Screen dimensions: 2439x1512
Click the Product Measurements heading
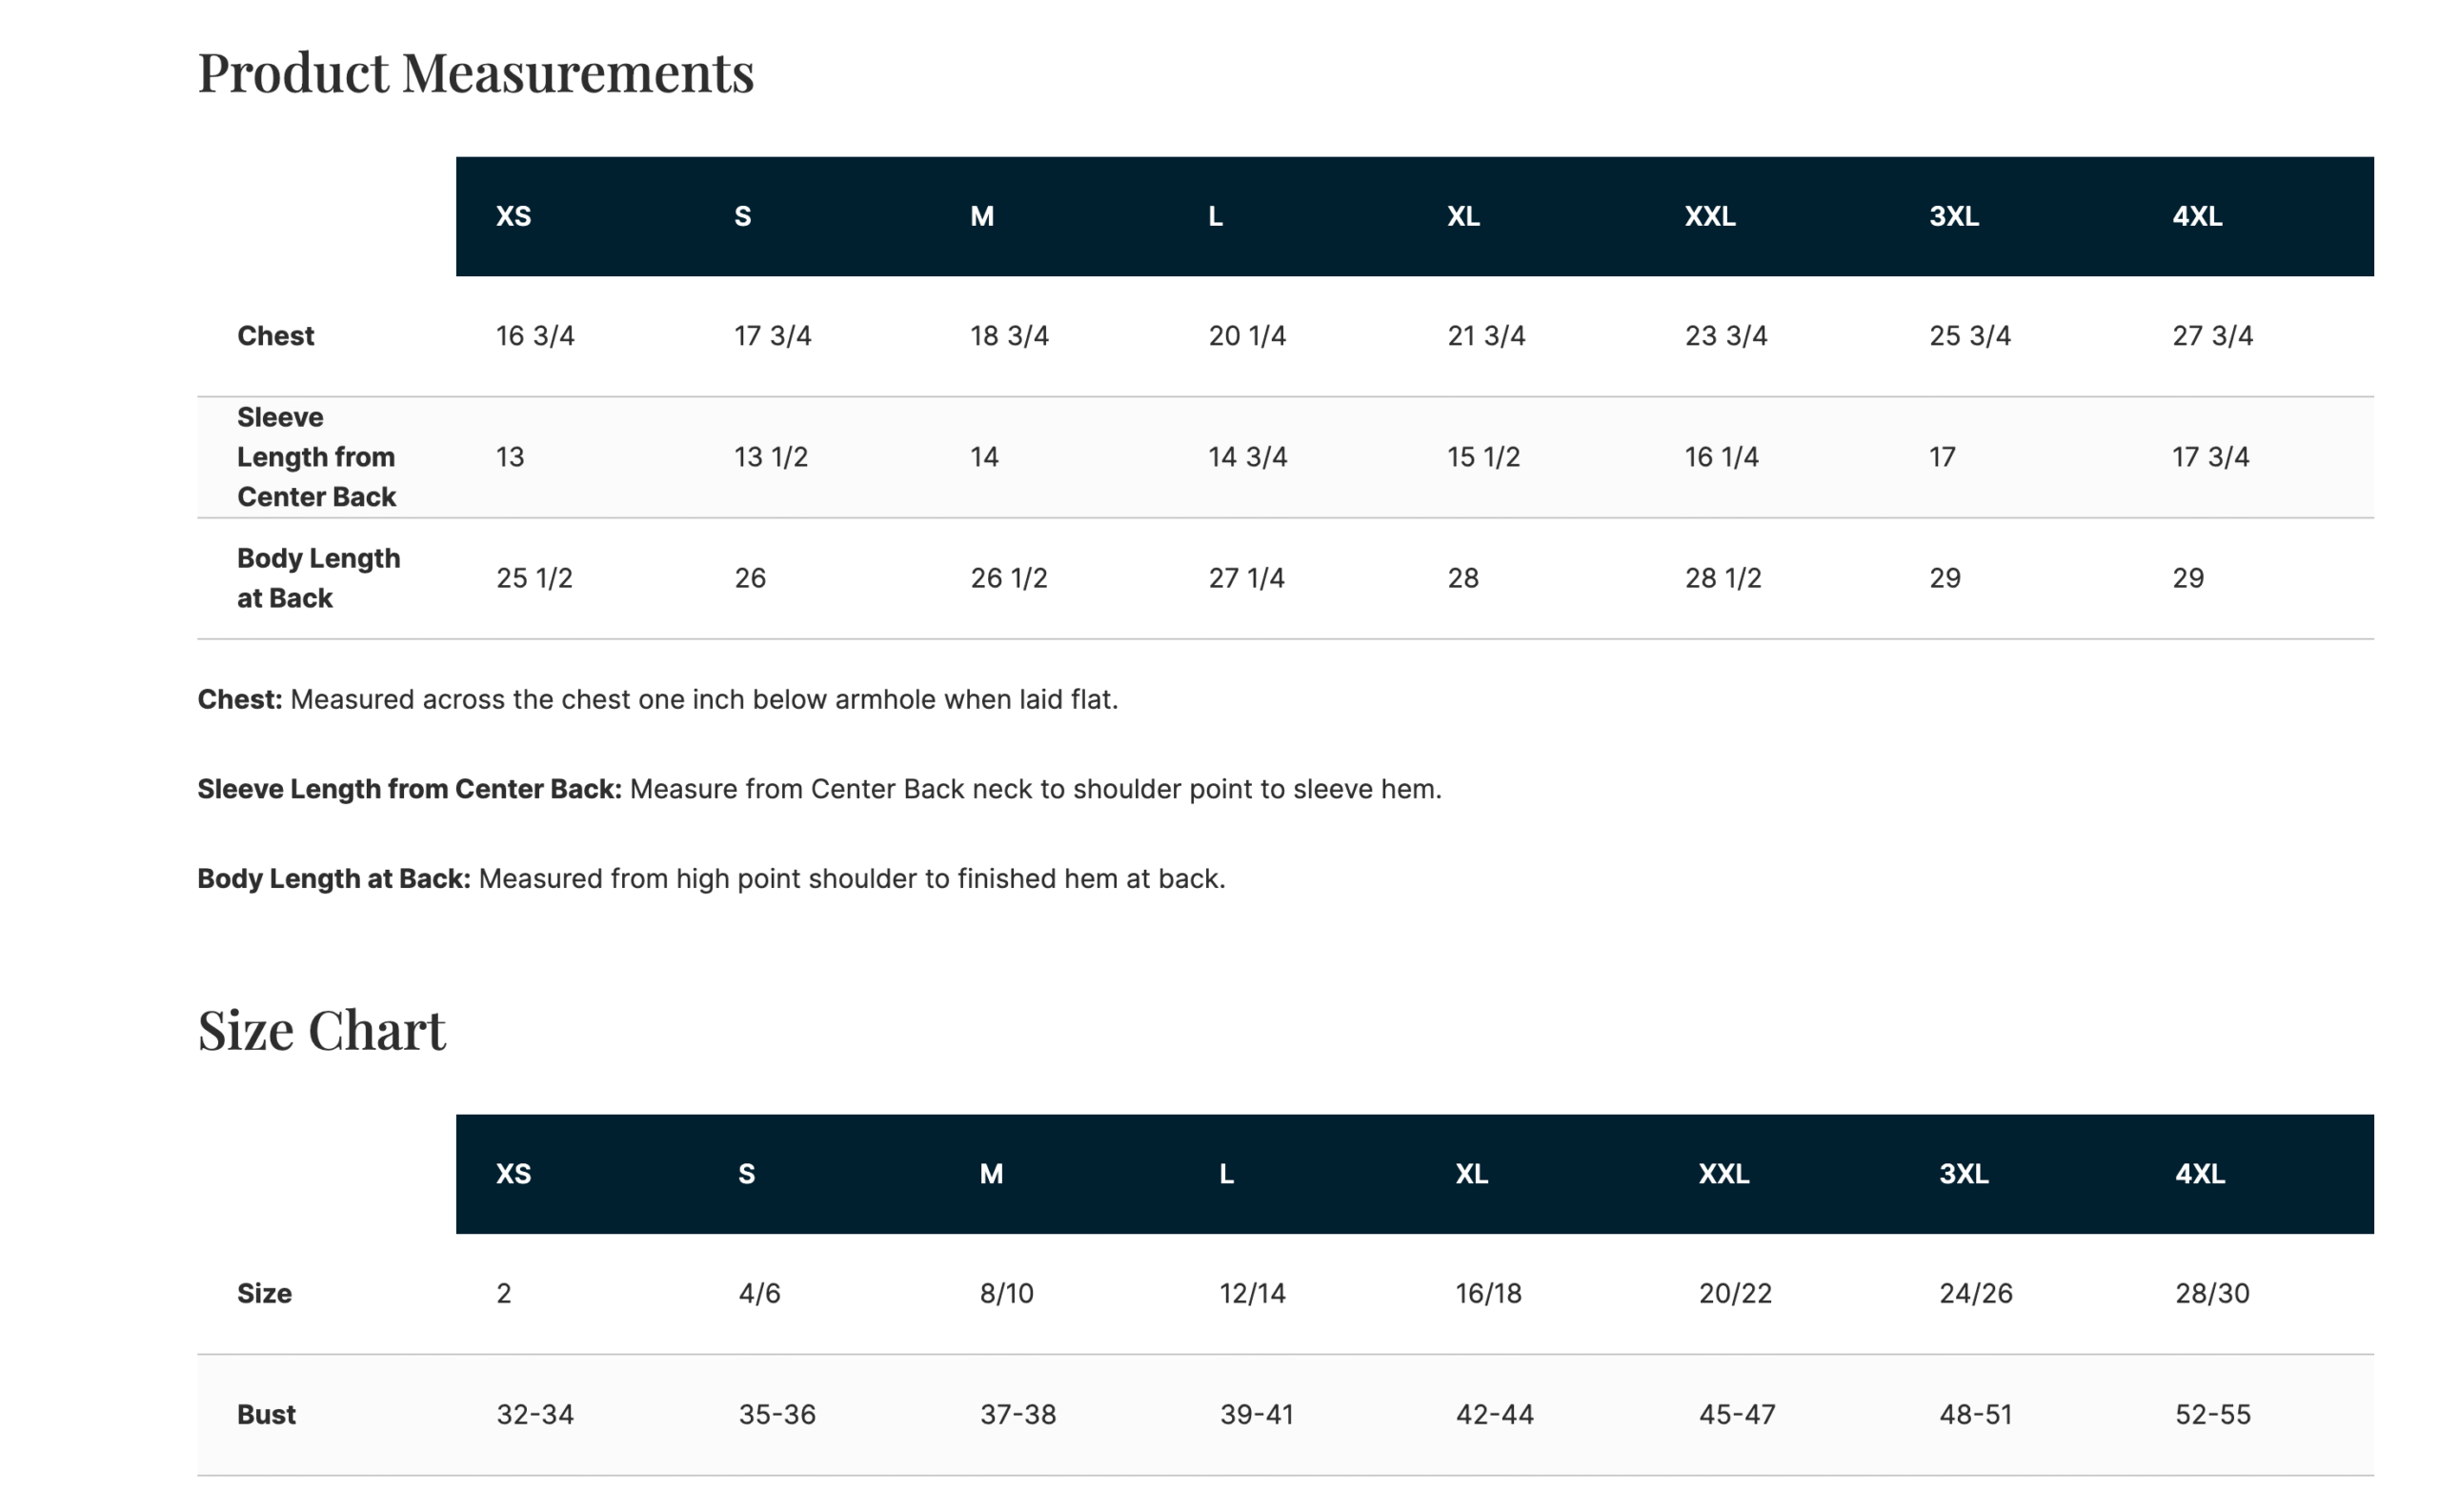(476, 73)
